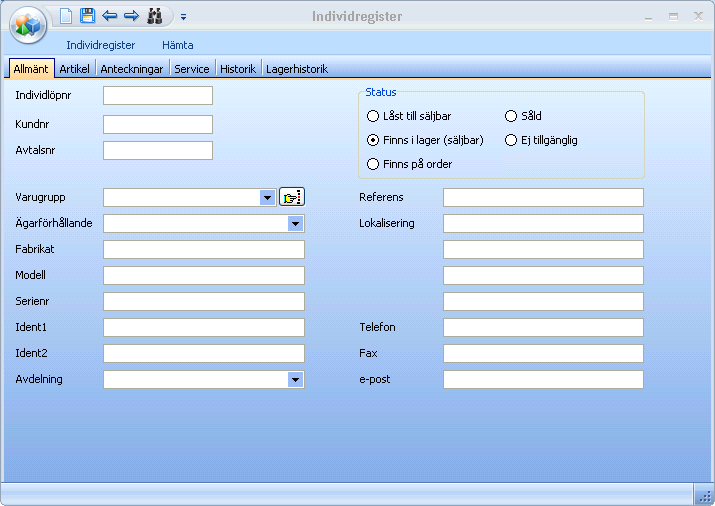Screen dimensions: 715x506
Task: Create a new record with blank page icon
Action: [x=66, y=16]
